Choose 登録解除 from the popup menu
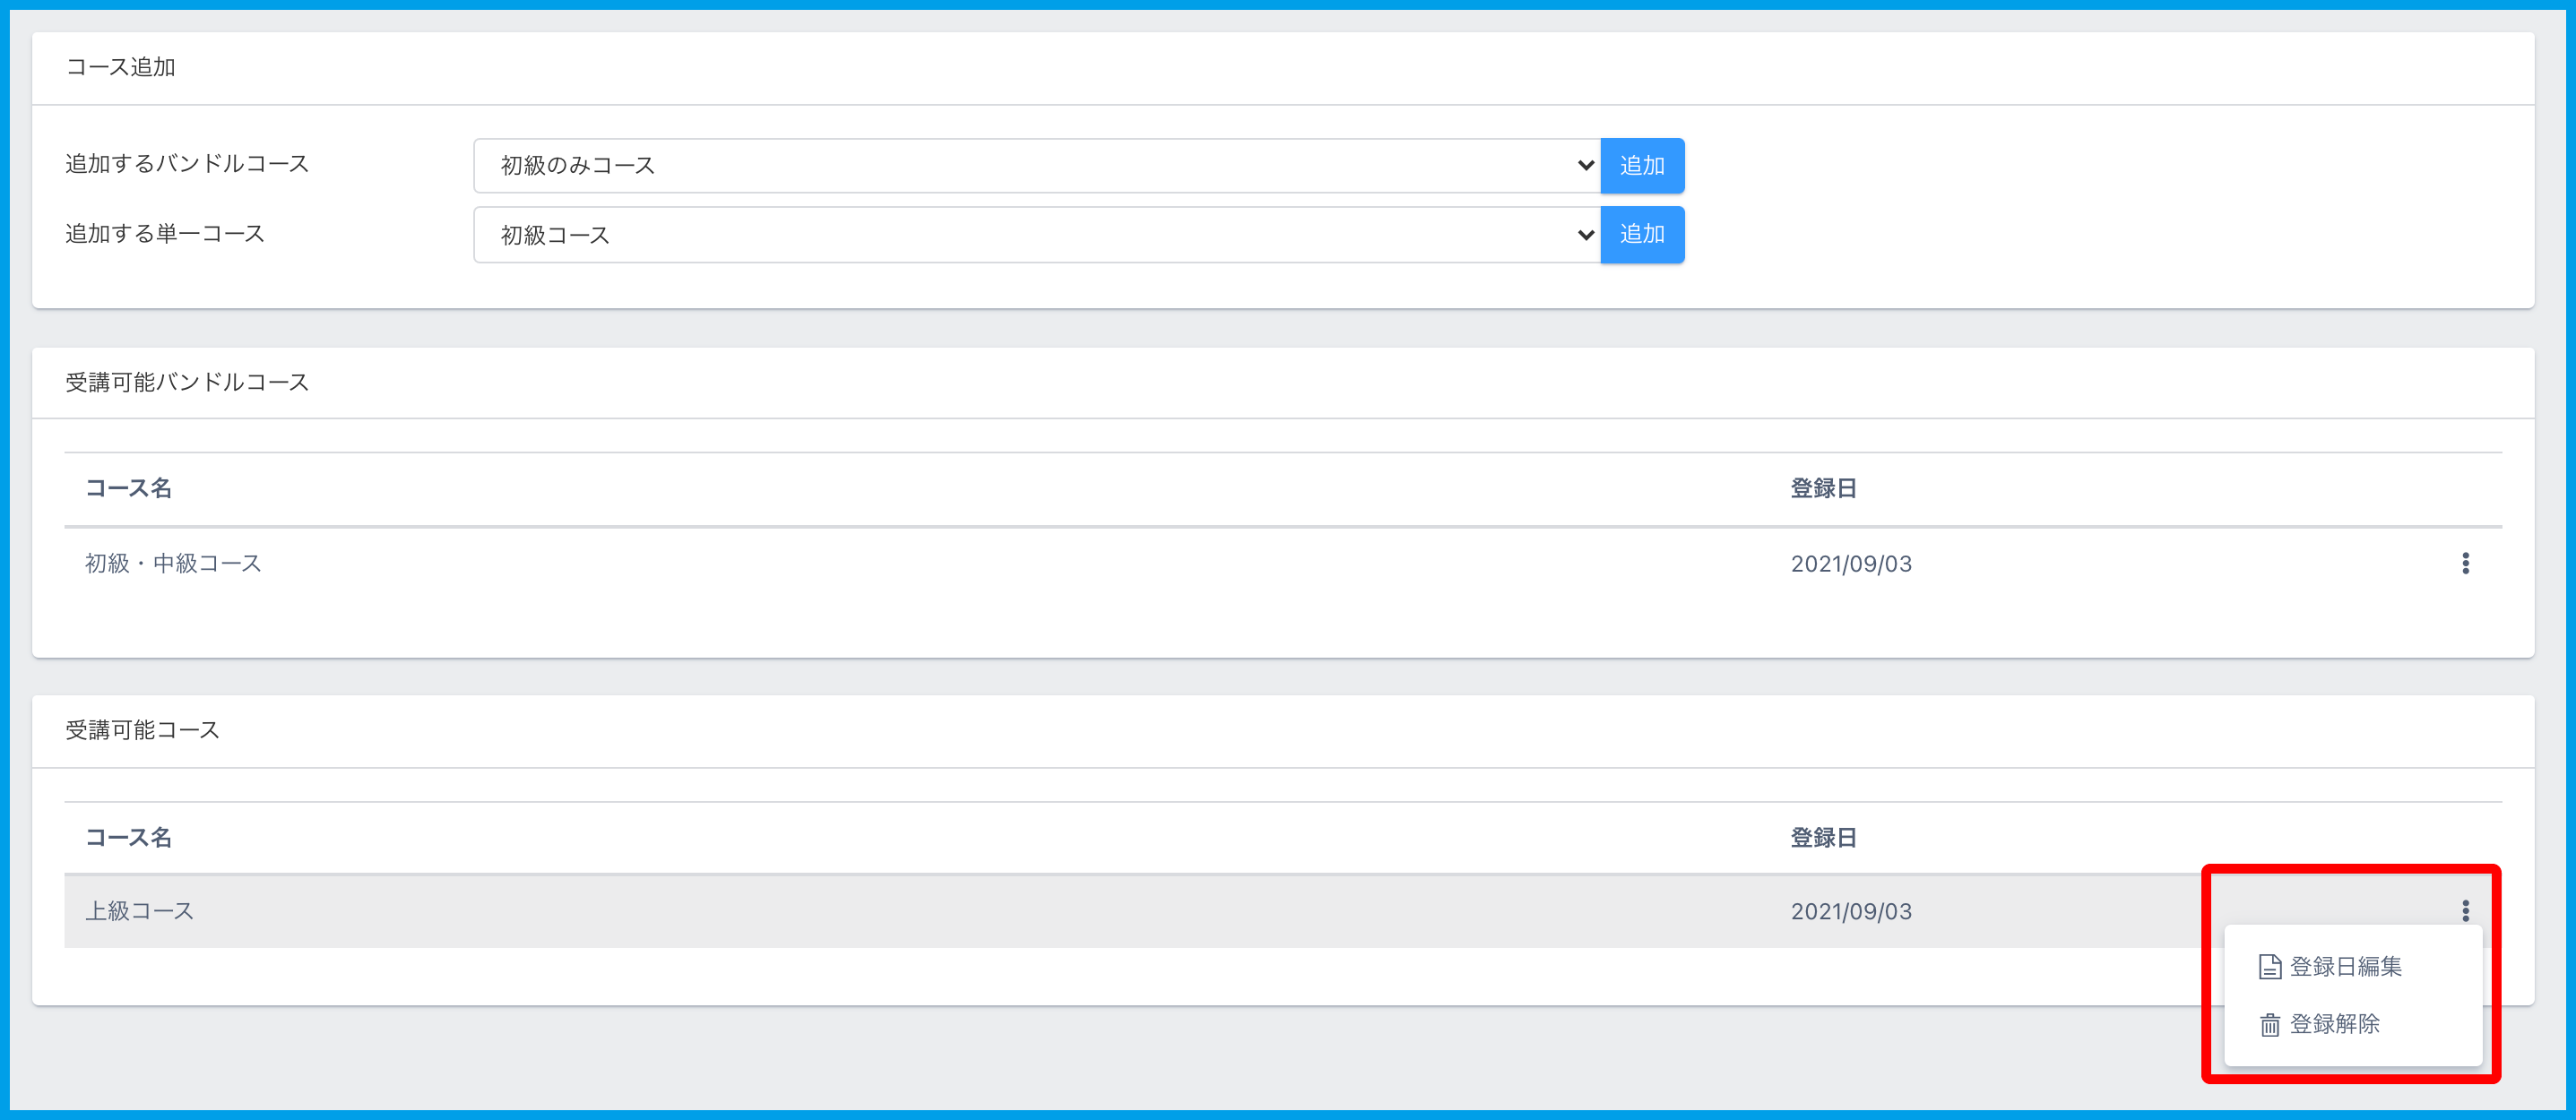The image size is (2576, 1120). tap(2334, 1025)
